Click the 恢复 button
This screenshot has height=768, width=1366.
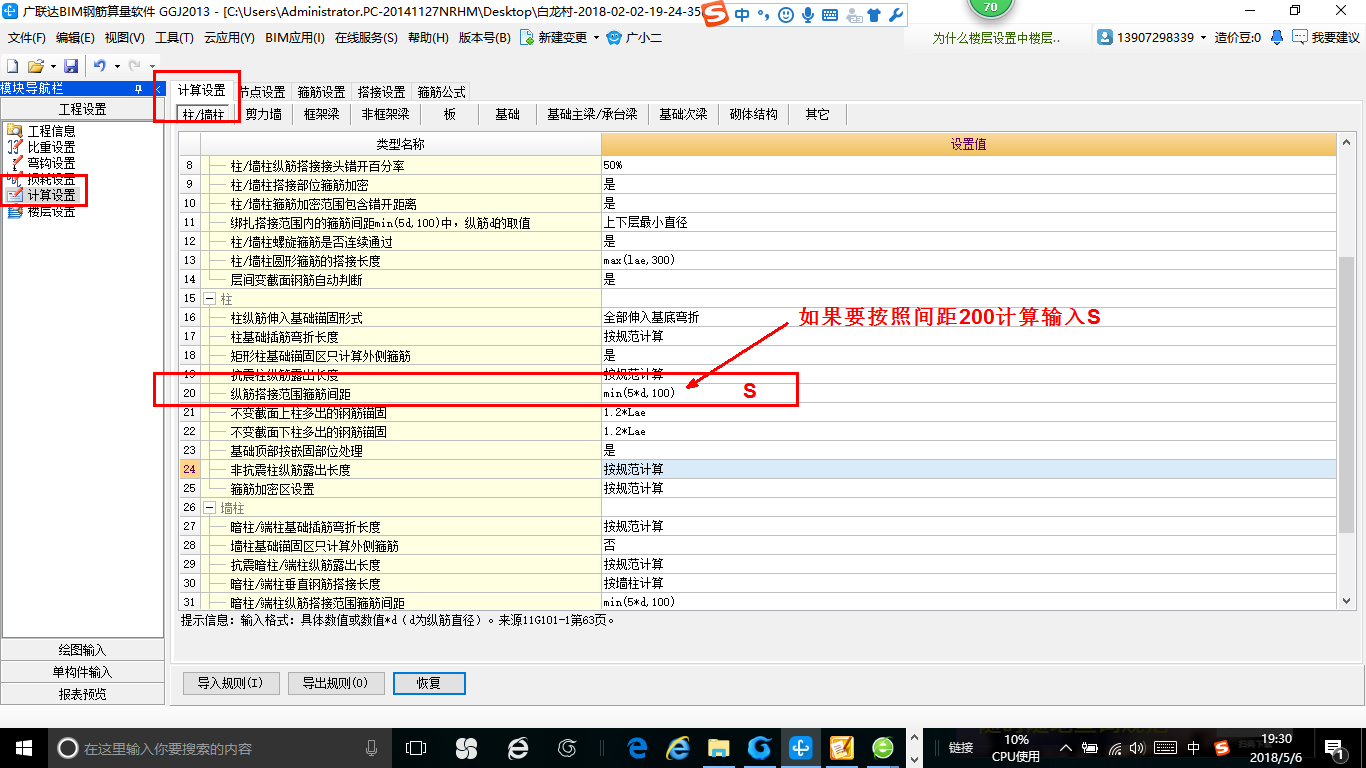pyautogui.click(x=429, y=683)
